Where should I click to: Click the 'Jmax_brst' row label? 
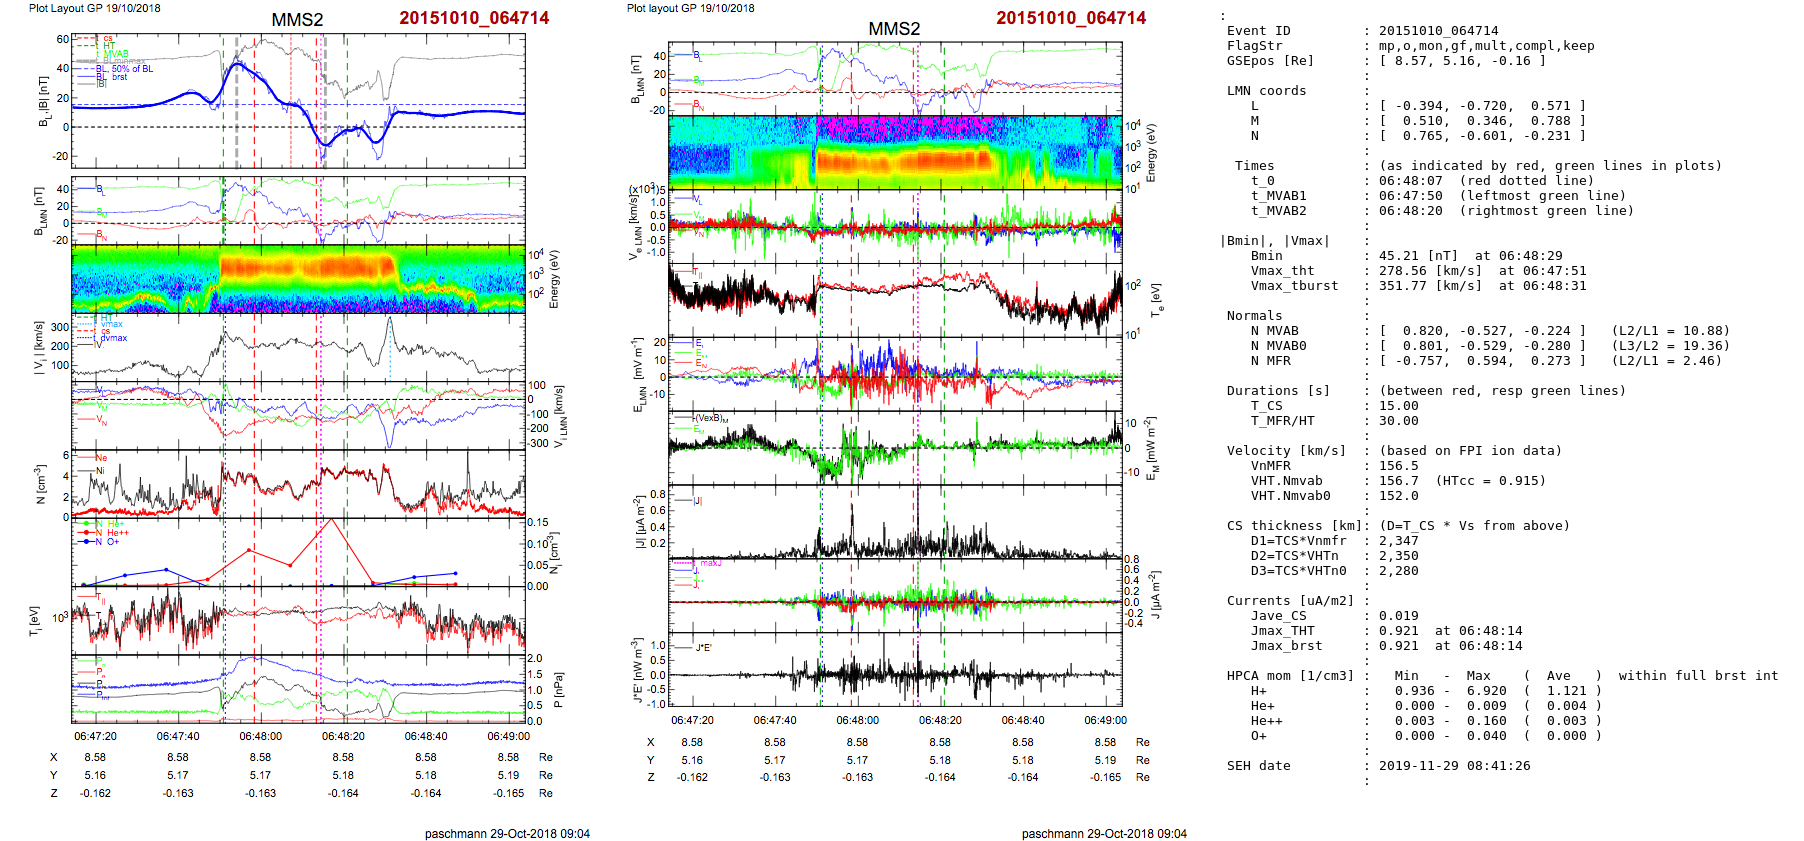pyautogui.click(x=1286, y=646)
